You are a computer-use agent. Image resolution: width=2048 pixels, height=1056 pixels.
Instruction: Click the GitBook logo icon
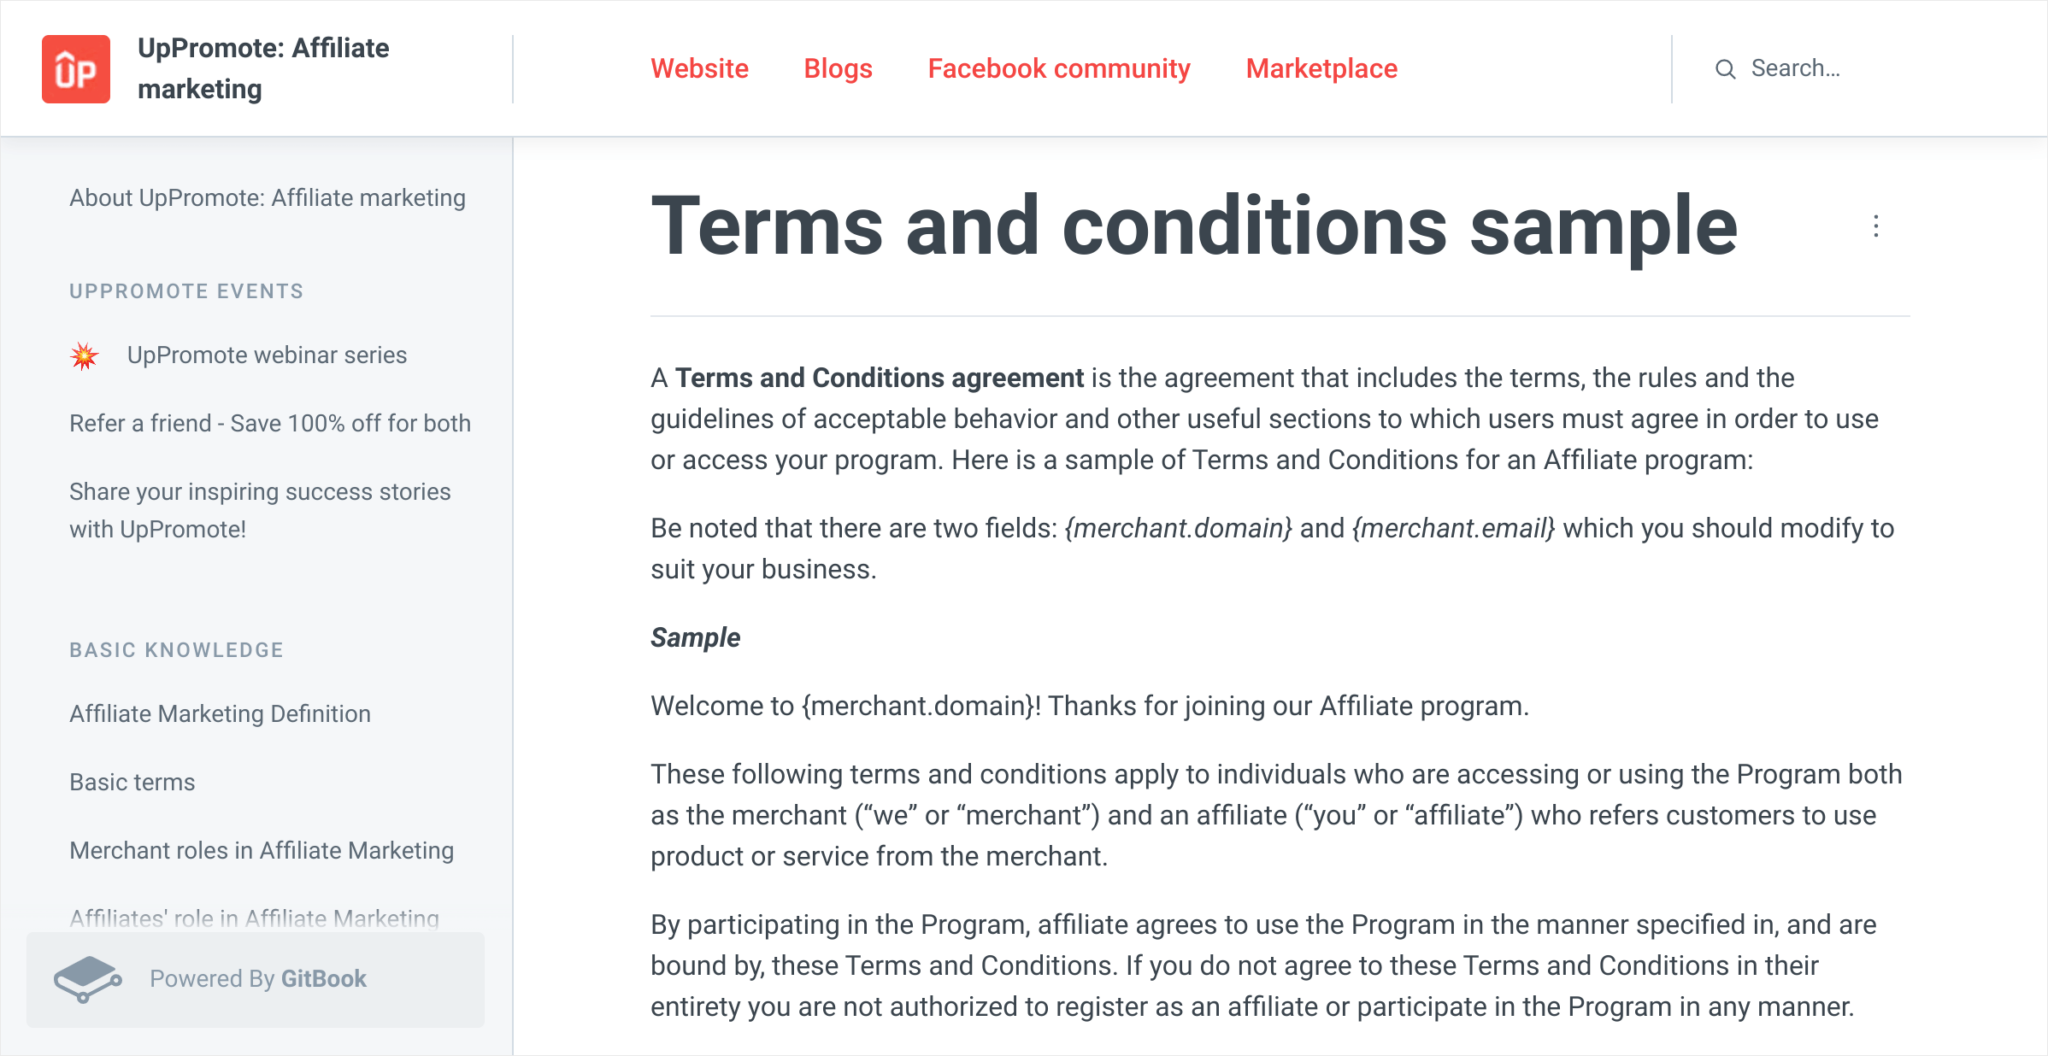coord(88,978)
